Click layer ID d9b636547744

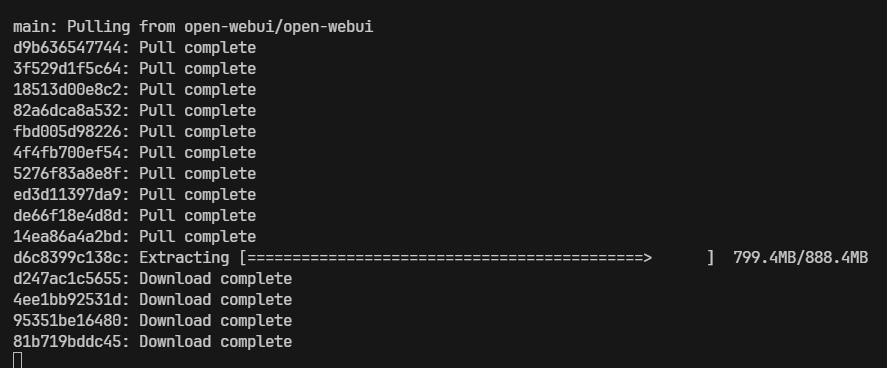(67, 48)
